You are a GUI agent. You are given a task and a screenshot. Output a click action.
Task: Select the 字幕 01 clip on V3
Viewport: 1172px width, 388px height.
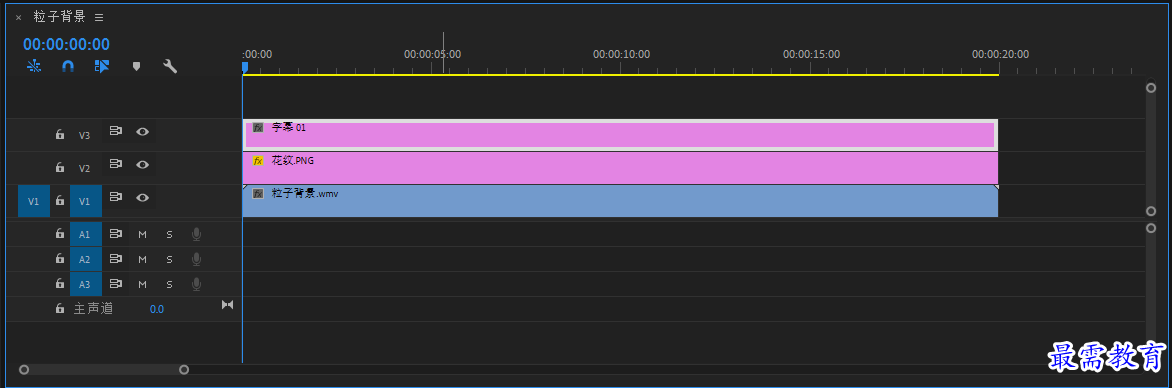620,135
